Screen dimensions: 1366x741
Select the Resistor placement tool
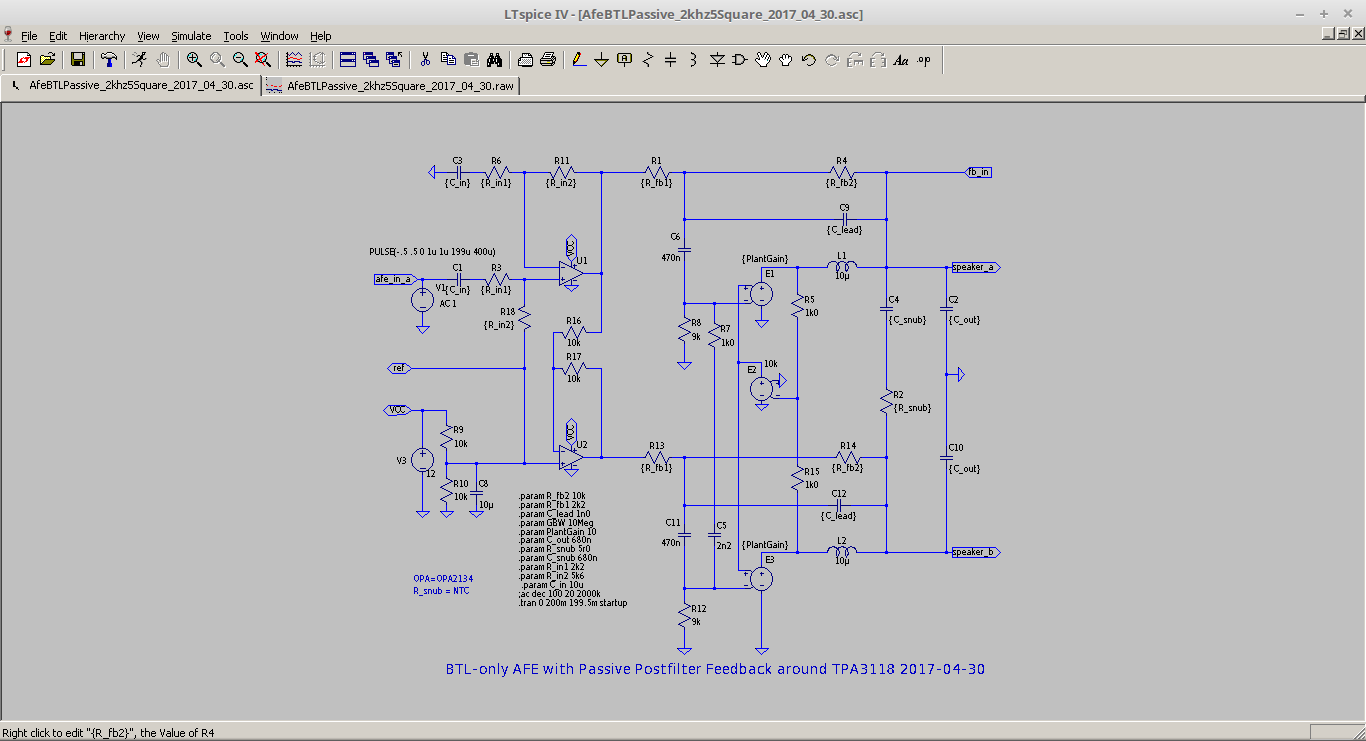coord(647,60)
